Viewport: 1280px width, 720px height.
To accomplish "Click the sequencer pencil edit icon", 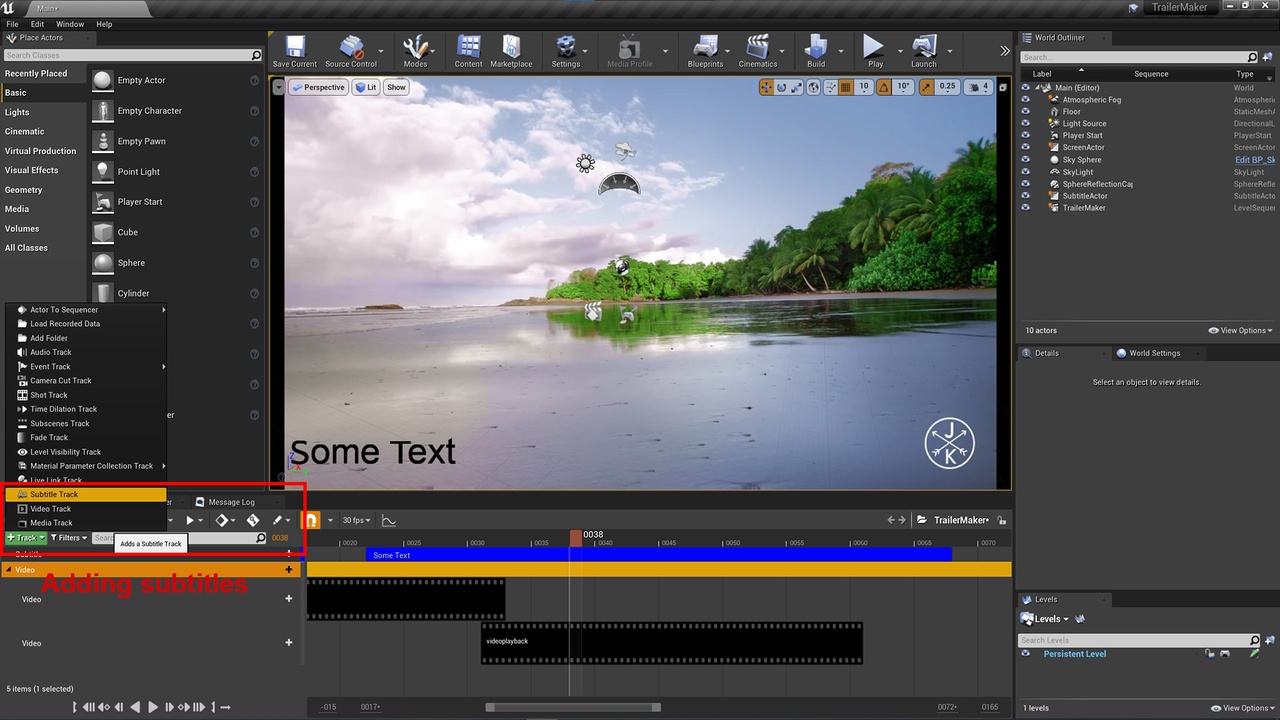I will [x=278, y=520].
